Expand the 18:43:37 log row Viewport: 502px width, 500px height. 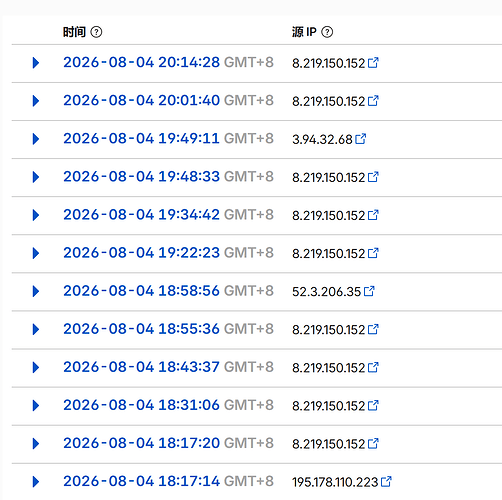(36, 367)
